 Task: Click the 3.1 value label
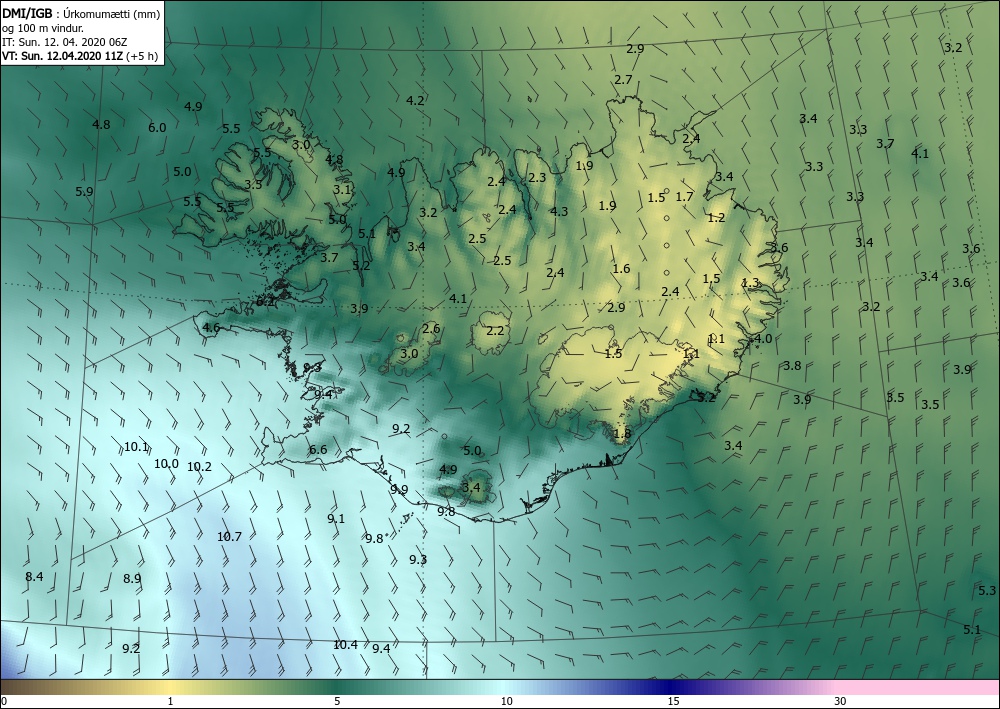coord(342,189)
